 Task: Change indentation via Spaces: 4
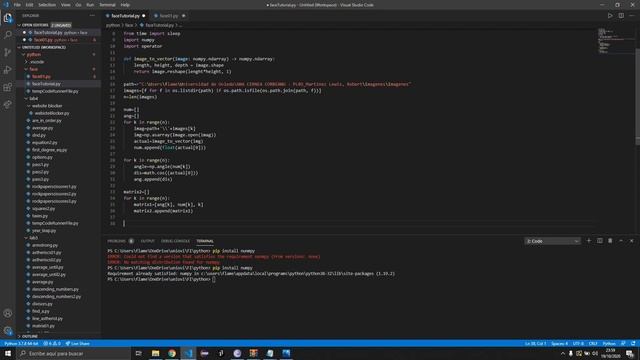560,344
